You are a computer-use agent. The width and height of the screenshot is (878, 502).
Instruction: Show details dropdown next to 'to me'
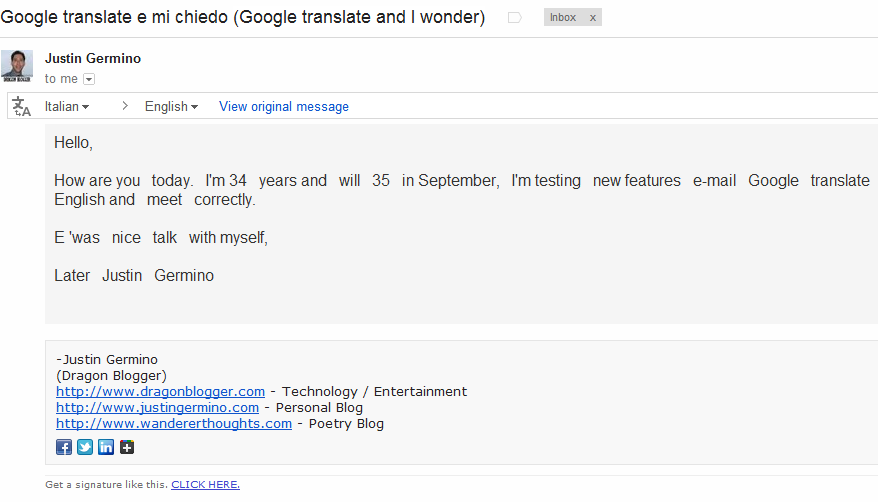click(x=88, y=79)
